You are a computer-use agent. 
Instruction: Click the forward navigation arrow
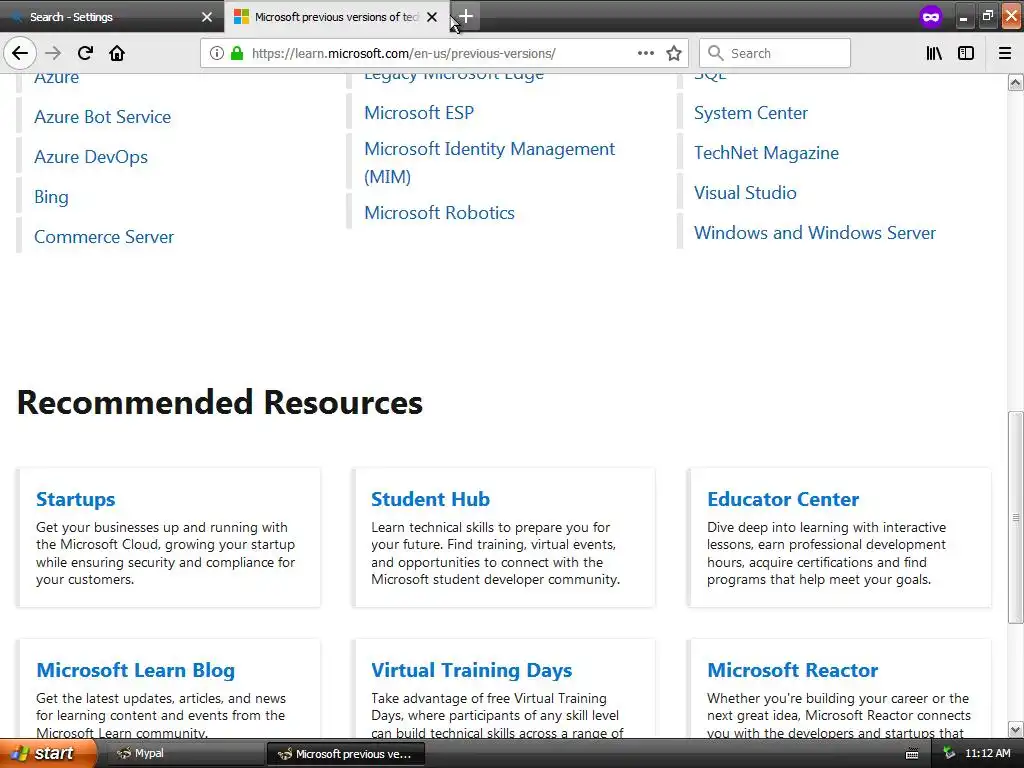pyautogui.click(x=53, y=53)
